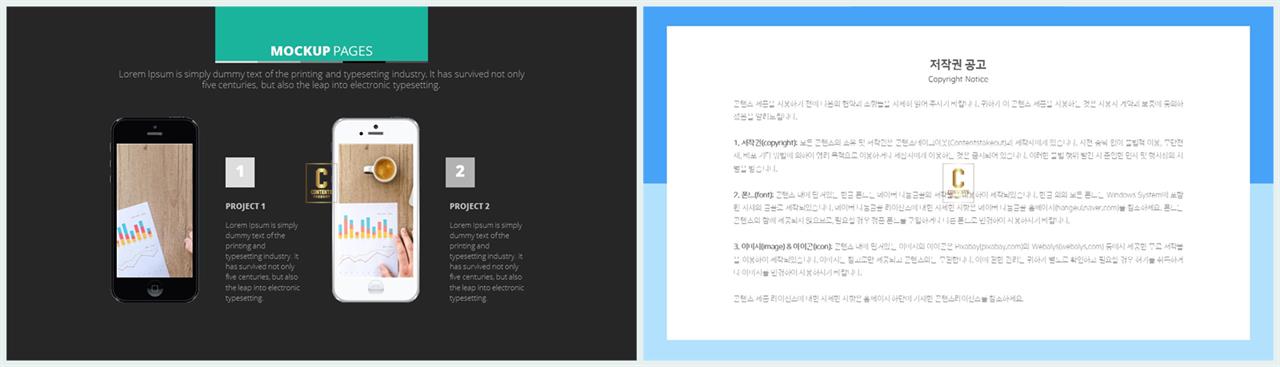Click the number 1 square box
1280x367 pixels.
[240, 172]
